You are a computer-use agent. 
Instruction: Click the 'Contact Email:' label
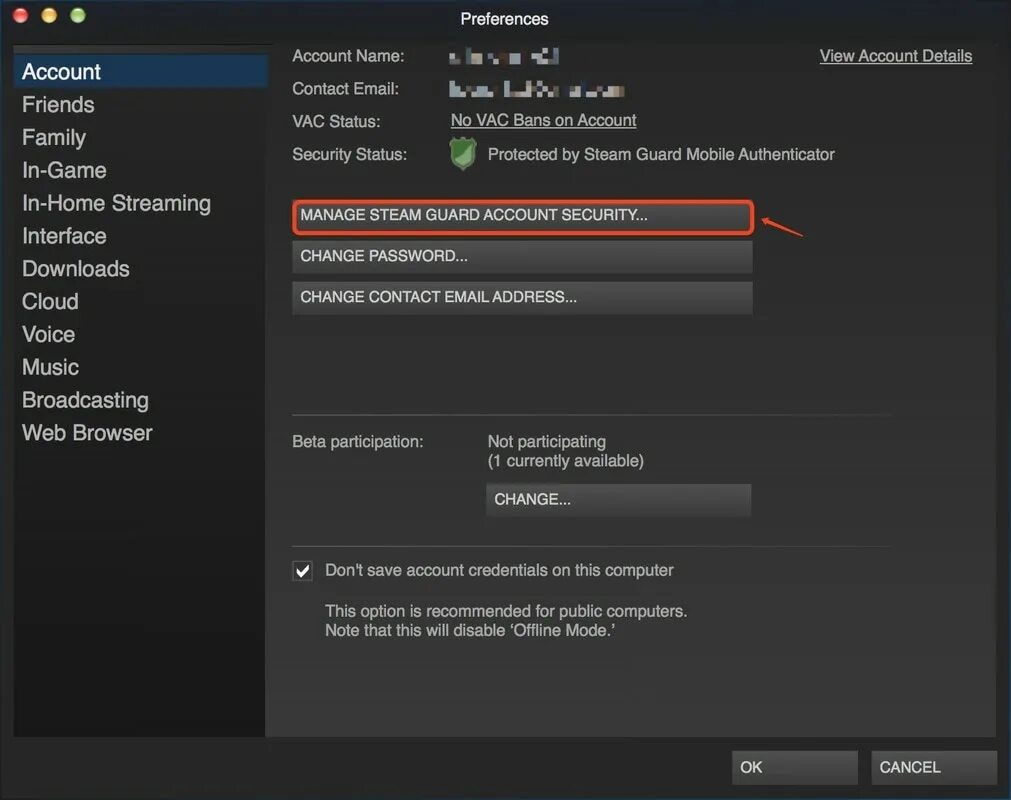345,89
